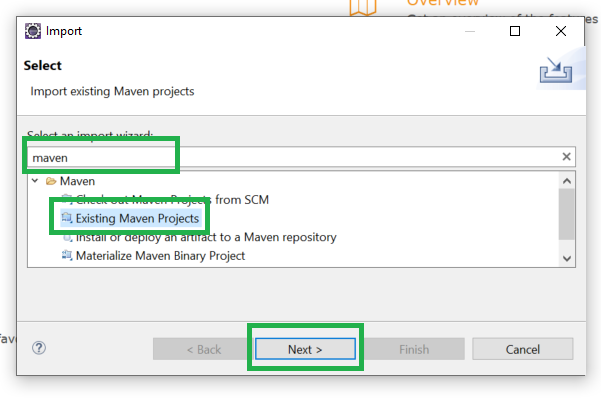Click the wizard list scrollbar thumb
This screenshot has height=402, width=601.
567,214
